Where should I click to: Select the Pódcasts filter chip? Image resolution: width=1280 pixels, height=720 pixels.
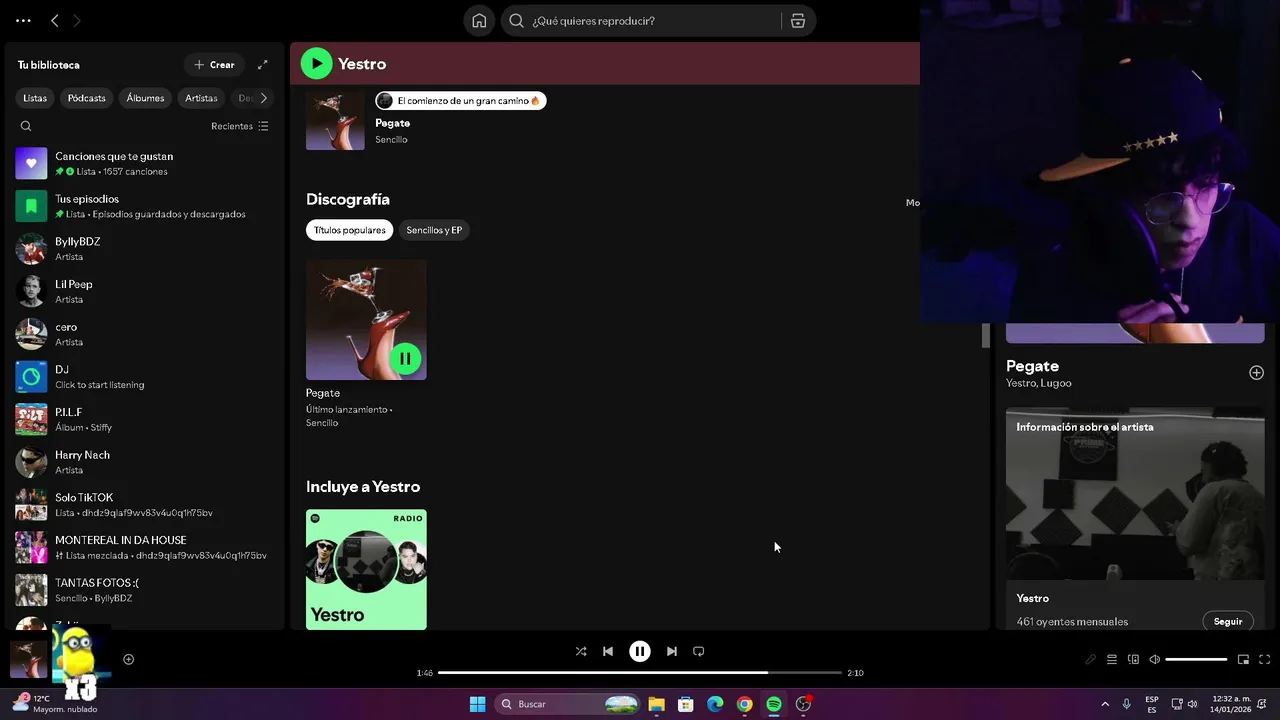coord(87,98)
